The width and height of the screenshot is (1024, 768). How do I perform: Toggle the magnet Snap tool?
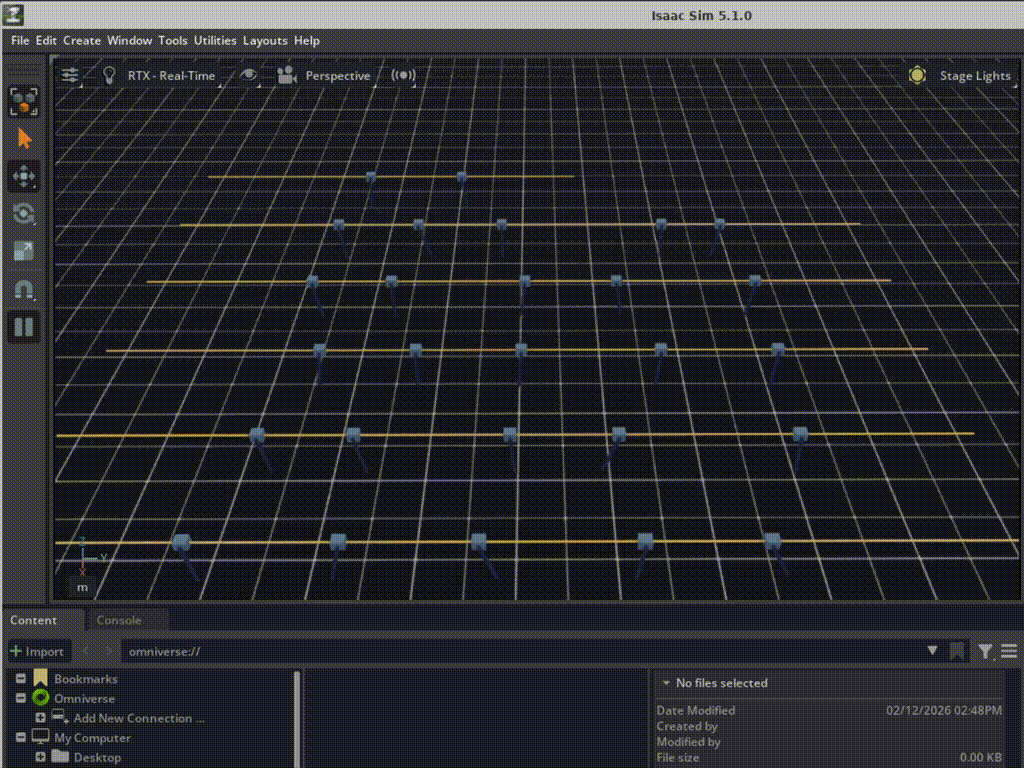click(24, 290)
